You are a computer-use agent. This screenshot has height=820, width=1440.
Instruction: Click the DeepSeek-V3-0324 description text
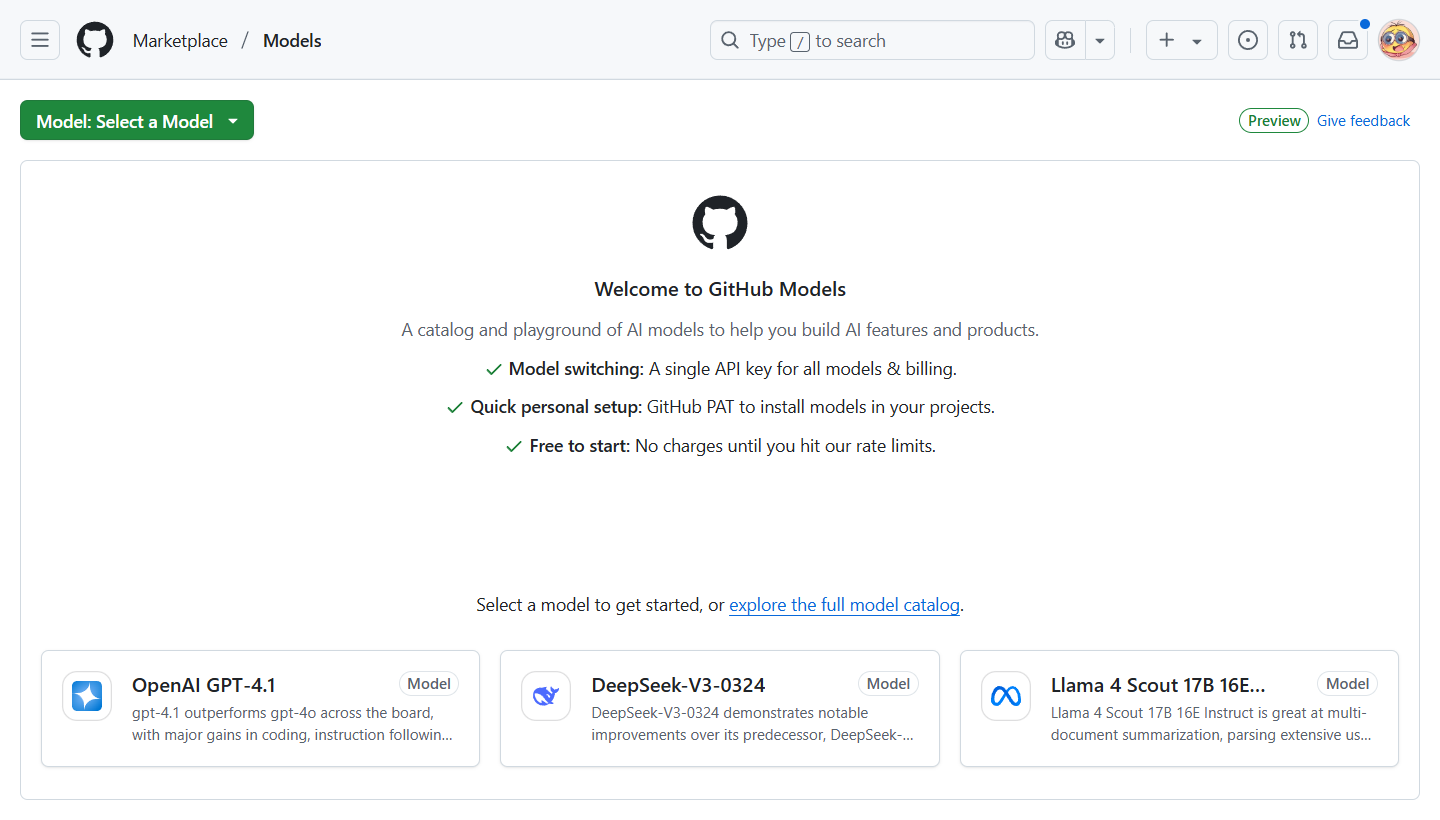tap(752, 724)
